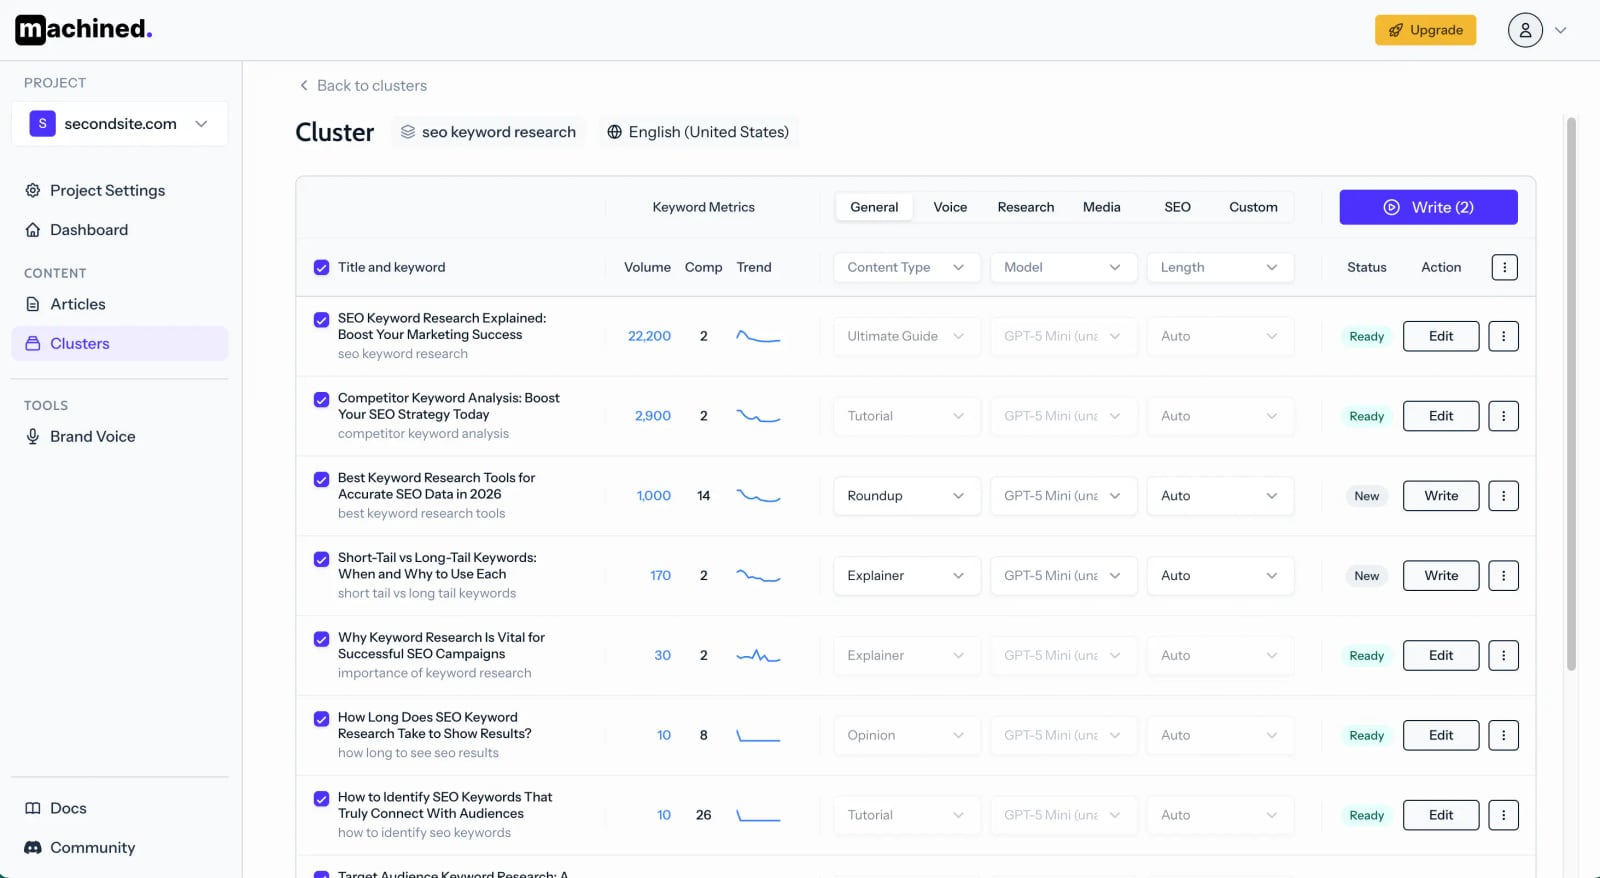
Task: Expand the secondsite.com project selector
Action: pos(120,124)
